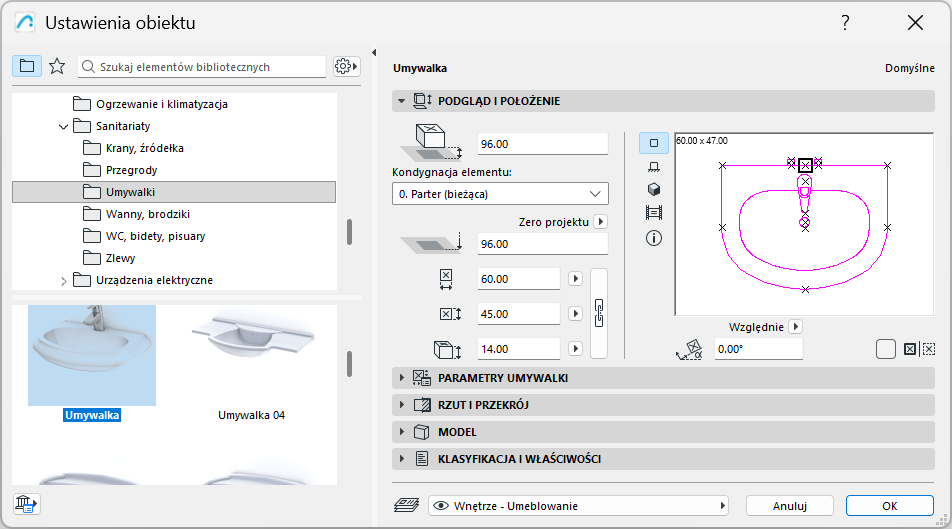Click the folder view icon
952x529 pixels.
pyautogui.click(x=27, y=67)
